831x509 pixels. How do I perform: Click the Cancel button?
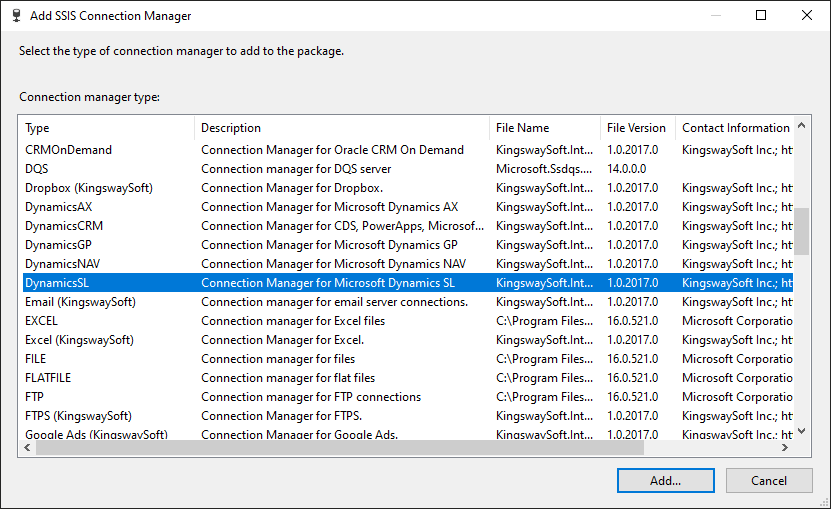click(x=768, y=480)
